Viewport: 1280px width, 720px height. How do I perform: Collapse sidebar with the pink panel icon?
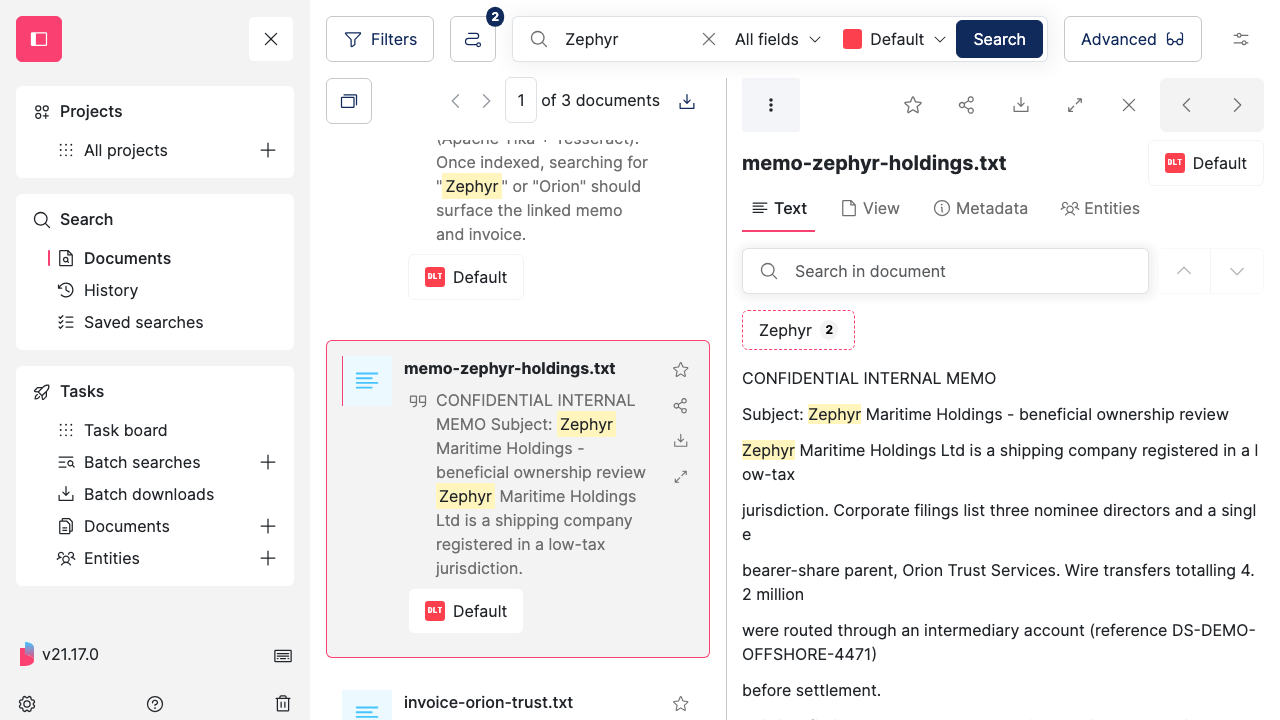pos(39,39)
